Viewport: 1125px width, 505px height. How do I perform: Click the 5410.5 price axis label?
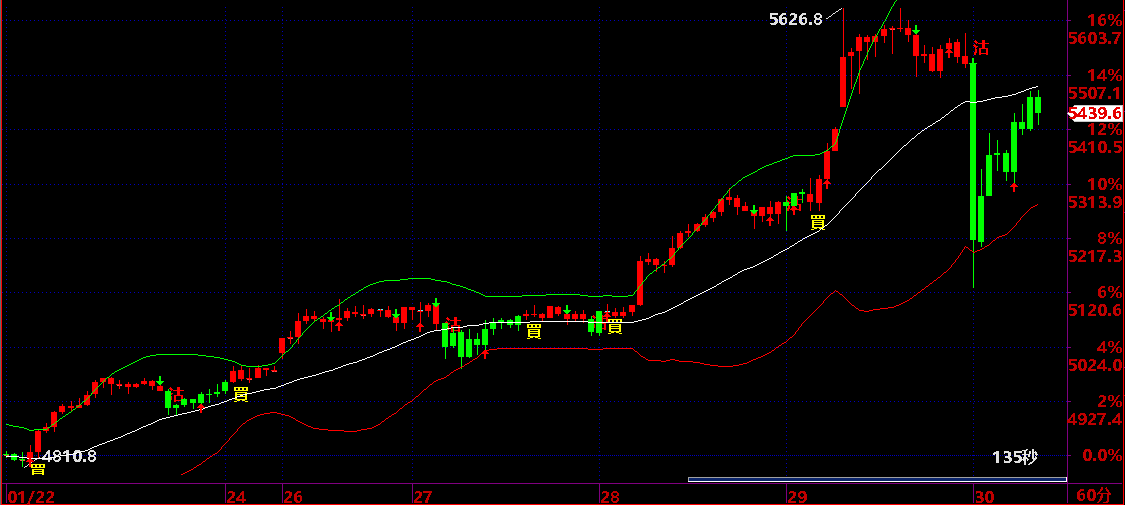(1095, 147)
